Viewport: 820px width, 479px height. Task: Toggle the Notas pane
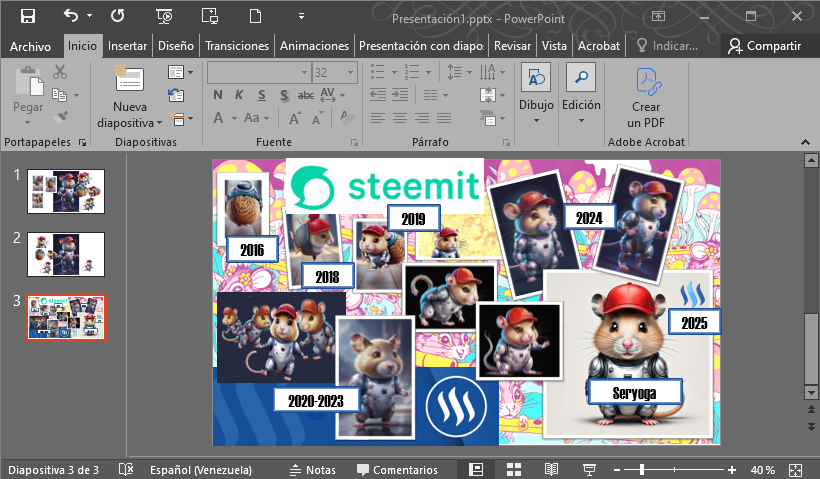[x=312, y=469]
